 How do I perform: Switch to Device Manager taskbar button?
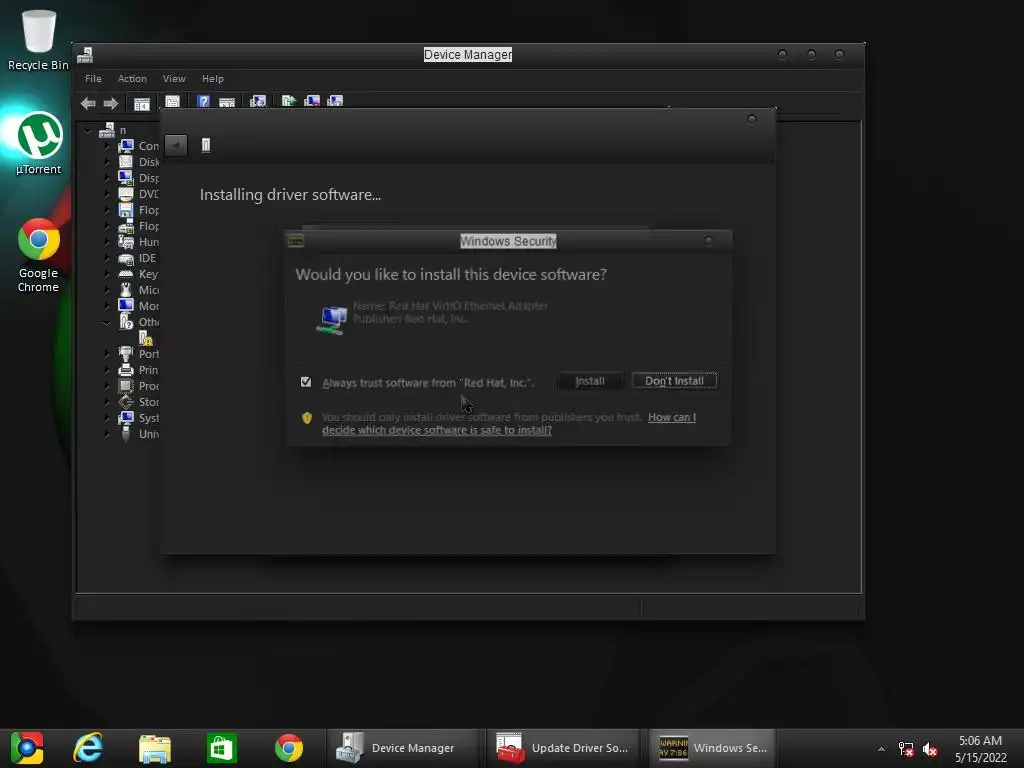(404, 748)
